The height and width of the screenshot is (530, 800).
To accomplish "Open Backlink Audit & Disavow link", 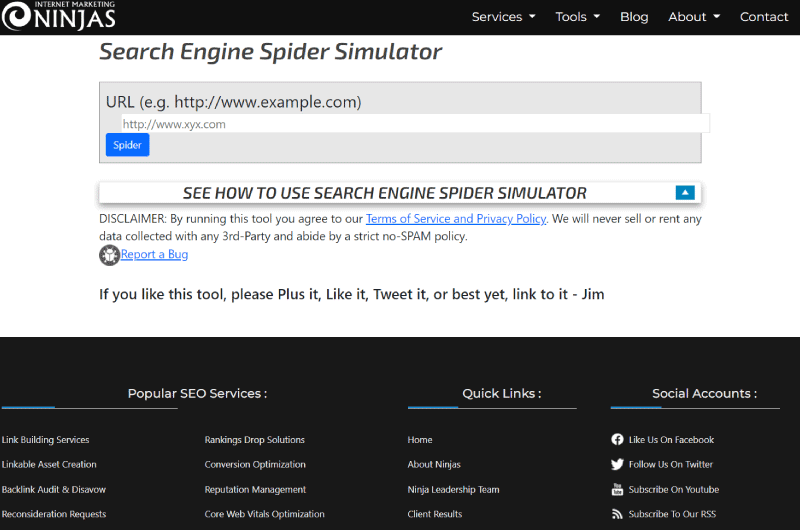I will pyautogui.click(x=54, y=489).
